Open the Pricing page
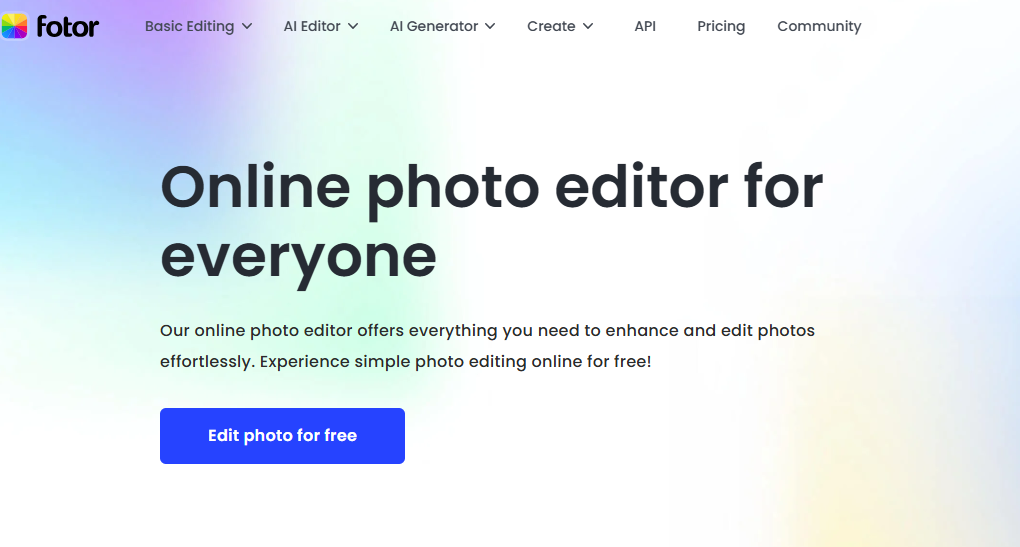This screenshot has width=1020, height=547. tap(721, 26)
